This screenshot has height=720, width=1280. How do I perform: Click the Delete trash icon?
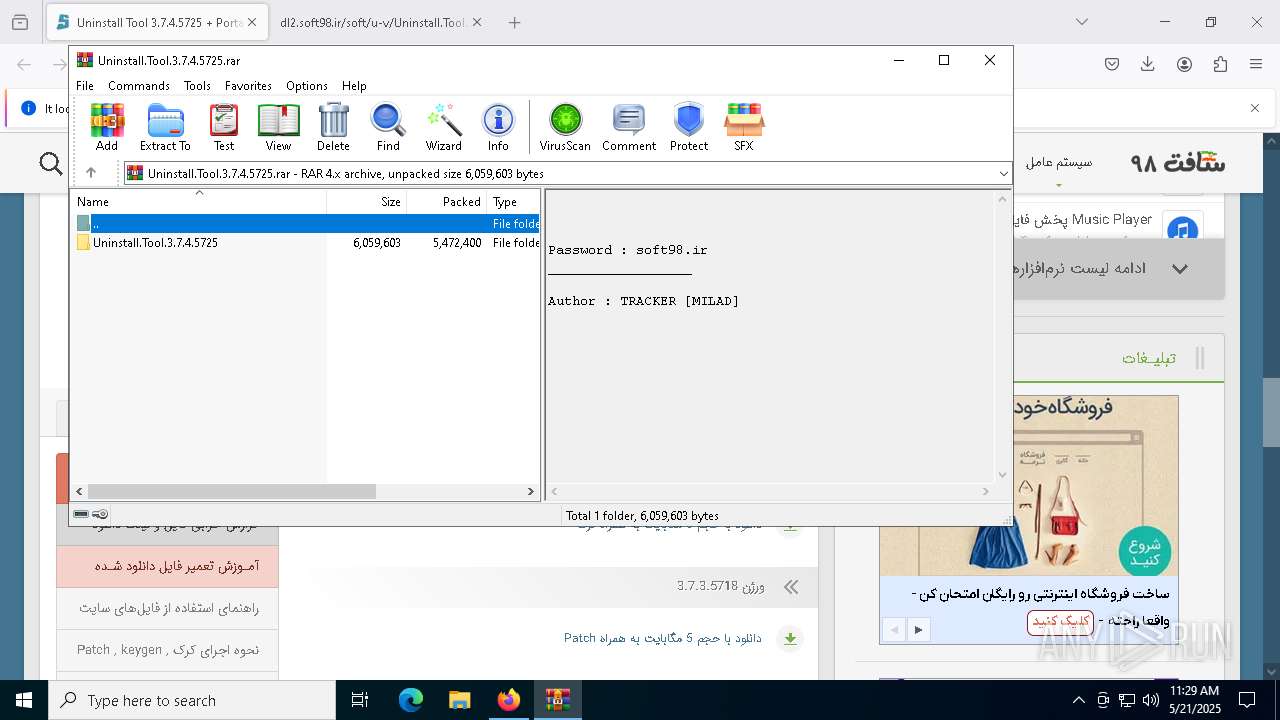(333, 127)
